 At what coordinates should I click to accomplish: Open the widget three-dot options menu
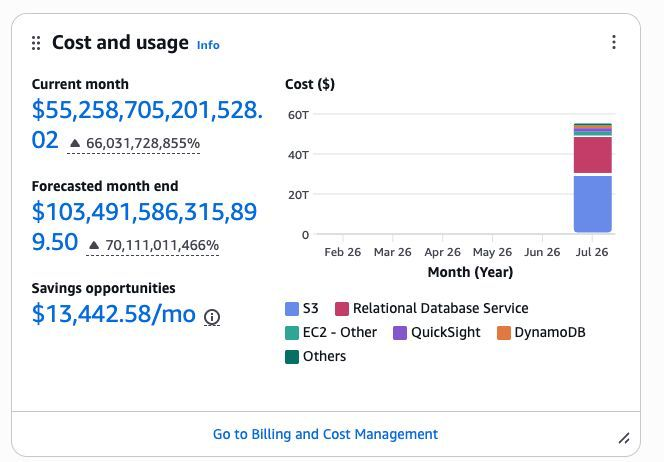coord(614,42)
